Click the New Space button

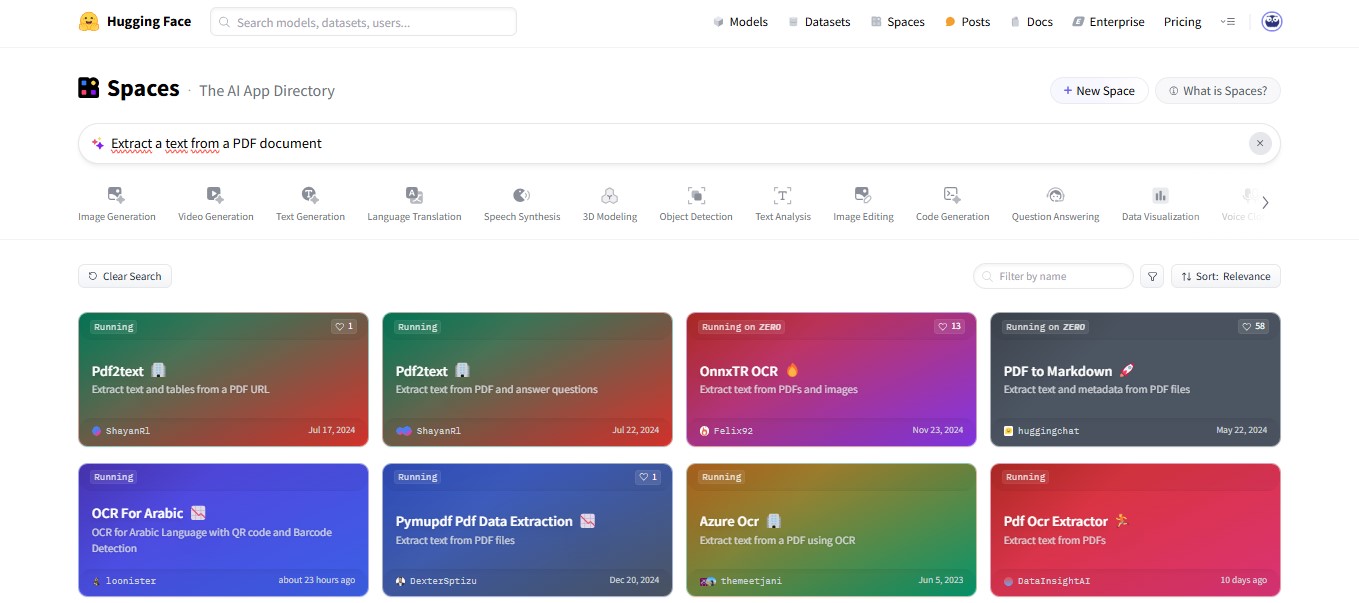pos(1098,90)
